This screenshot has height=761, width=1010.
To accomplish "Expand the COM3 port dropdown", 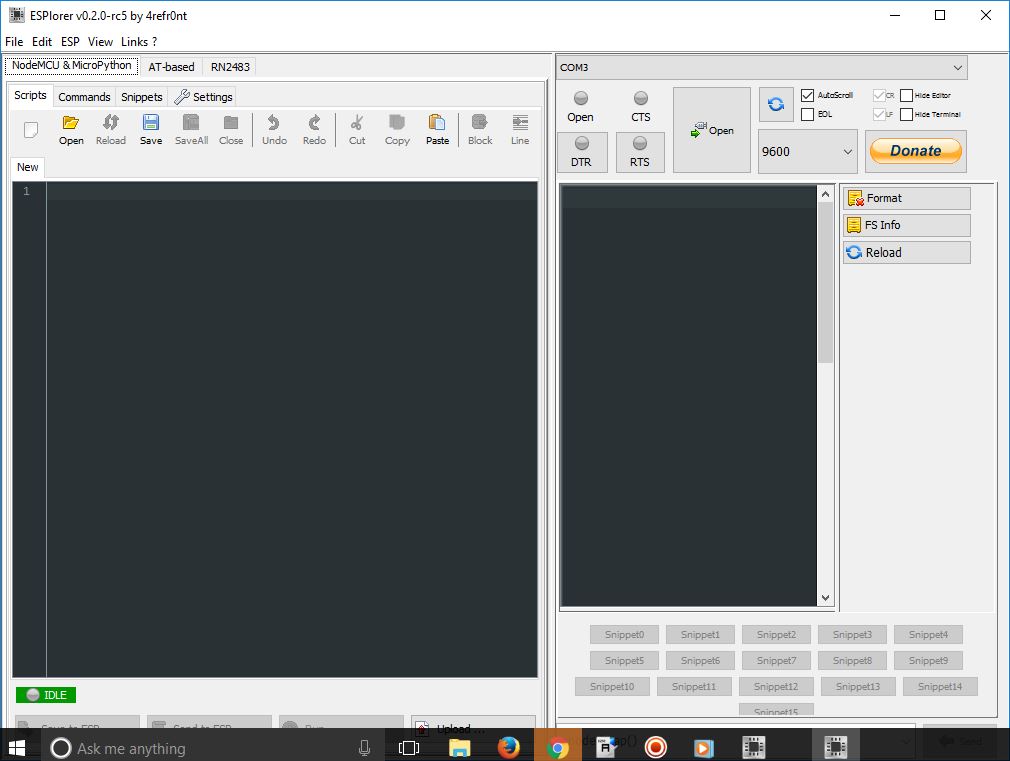I will pos(957,68).
